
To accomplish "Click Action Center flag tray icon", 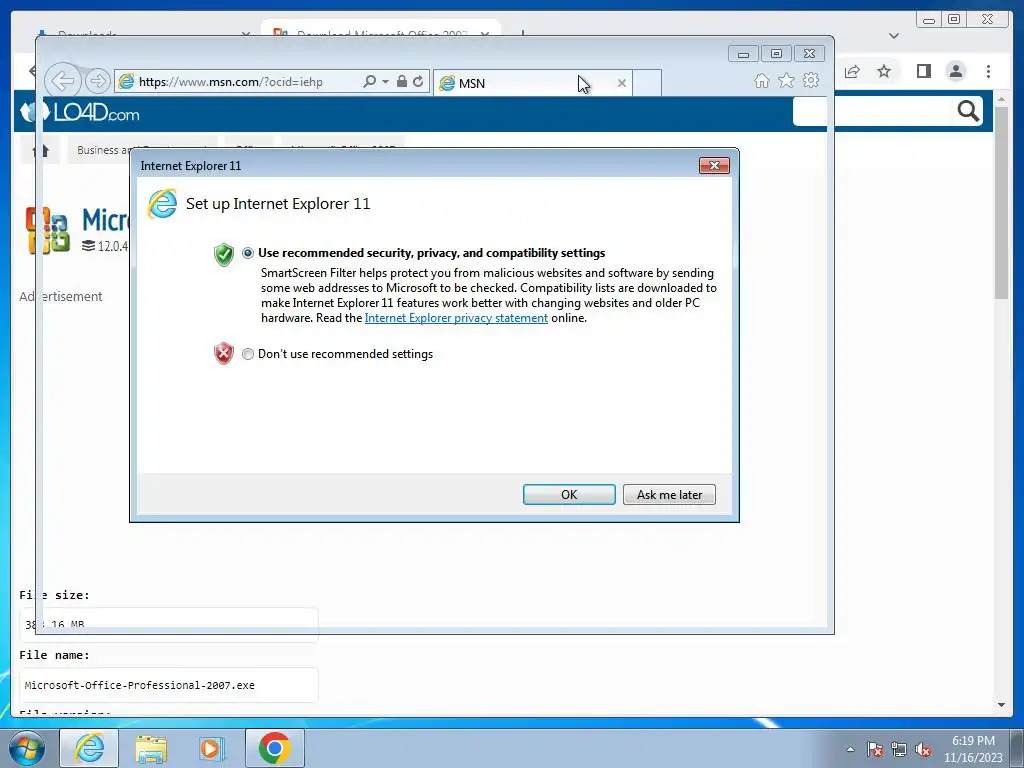I will (875, 750).
